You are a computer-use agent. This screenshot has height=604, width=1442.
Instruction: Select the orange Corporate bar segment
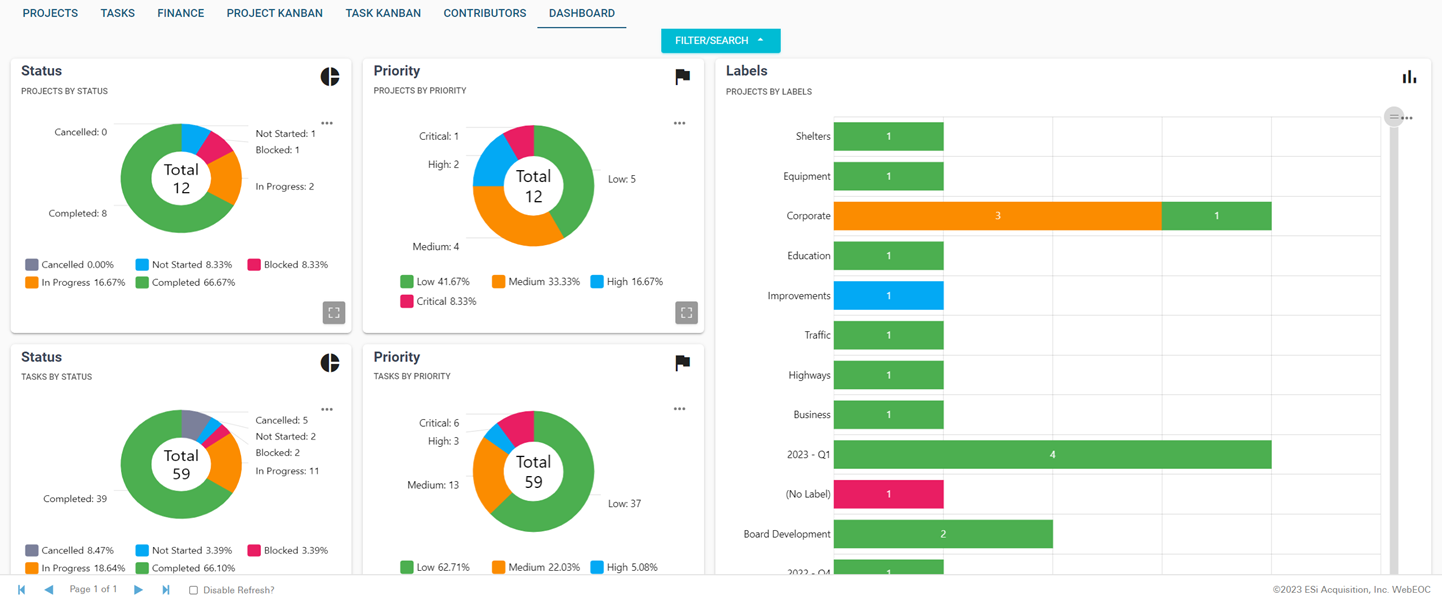coord(997,215)
